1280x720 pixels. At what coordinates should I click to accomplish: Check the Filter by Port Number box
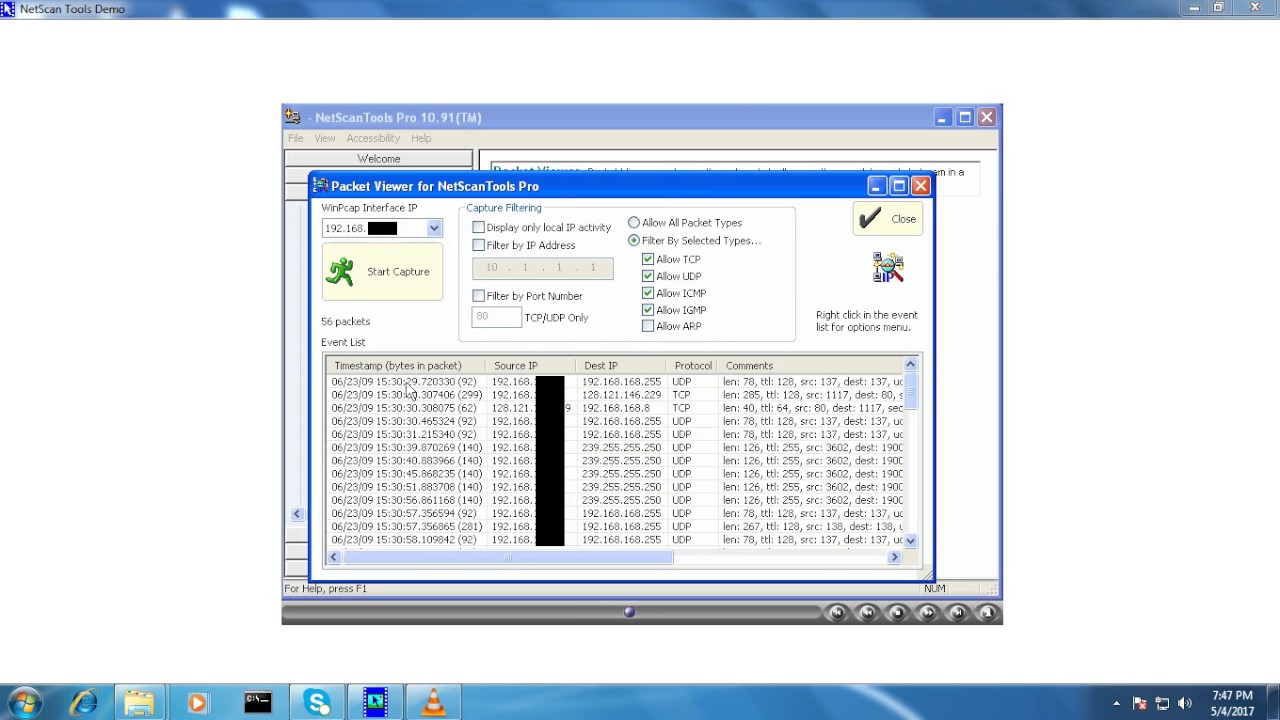[x=478, y=296]
